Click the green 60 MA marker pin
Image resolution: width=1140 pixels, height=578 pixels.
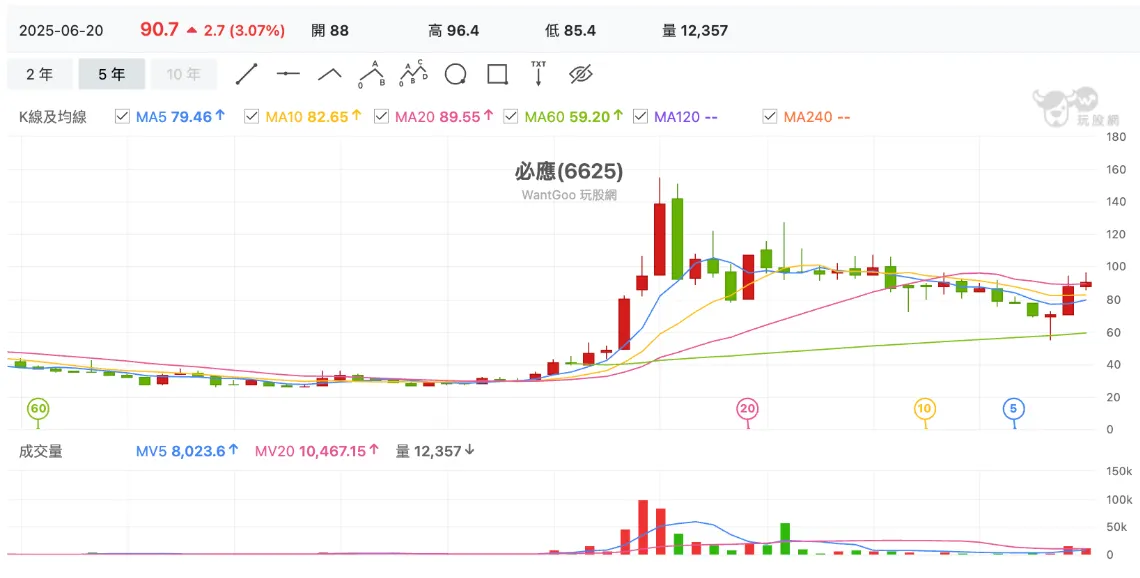pyautogui.click(x=38, y=409)
